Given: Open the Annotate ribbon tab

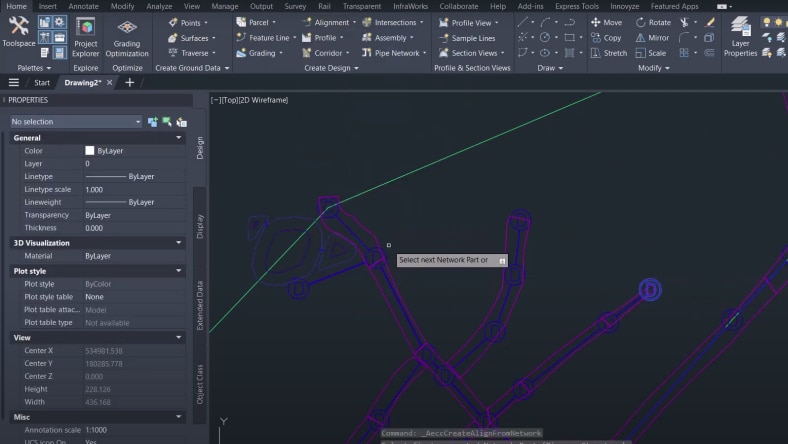Looking at the screenshot, I should tap(83, 6).
